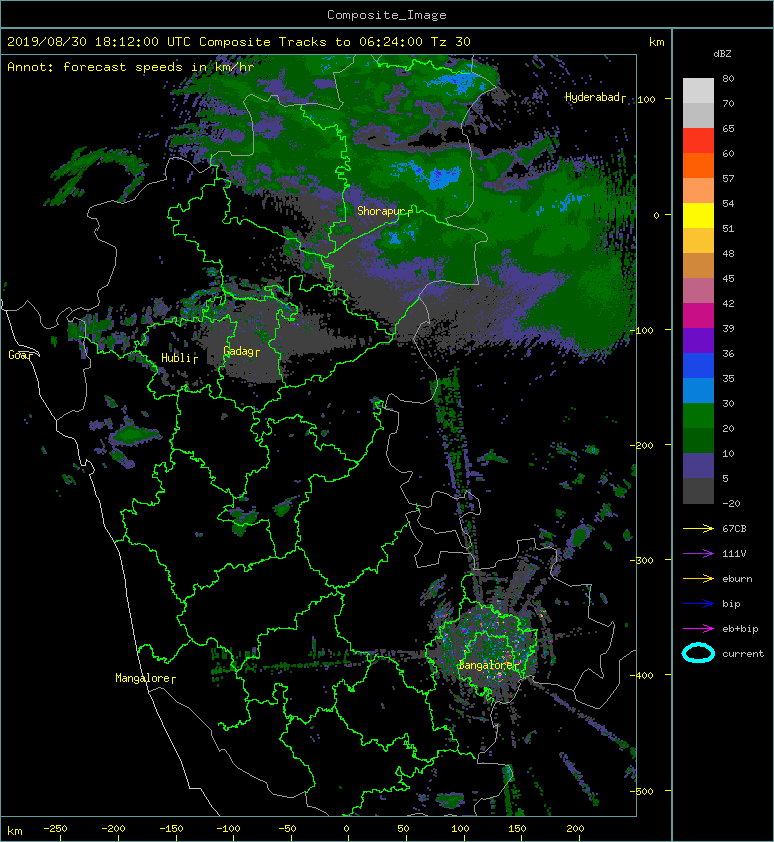This screenshot has height=842, width=774.
Task: Select the magenta eb+bip arrow legend icon
Action: click(x=698, y=629)
